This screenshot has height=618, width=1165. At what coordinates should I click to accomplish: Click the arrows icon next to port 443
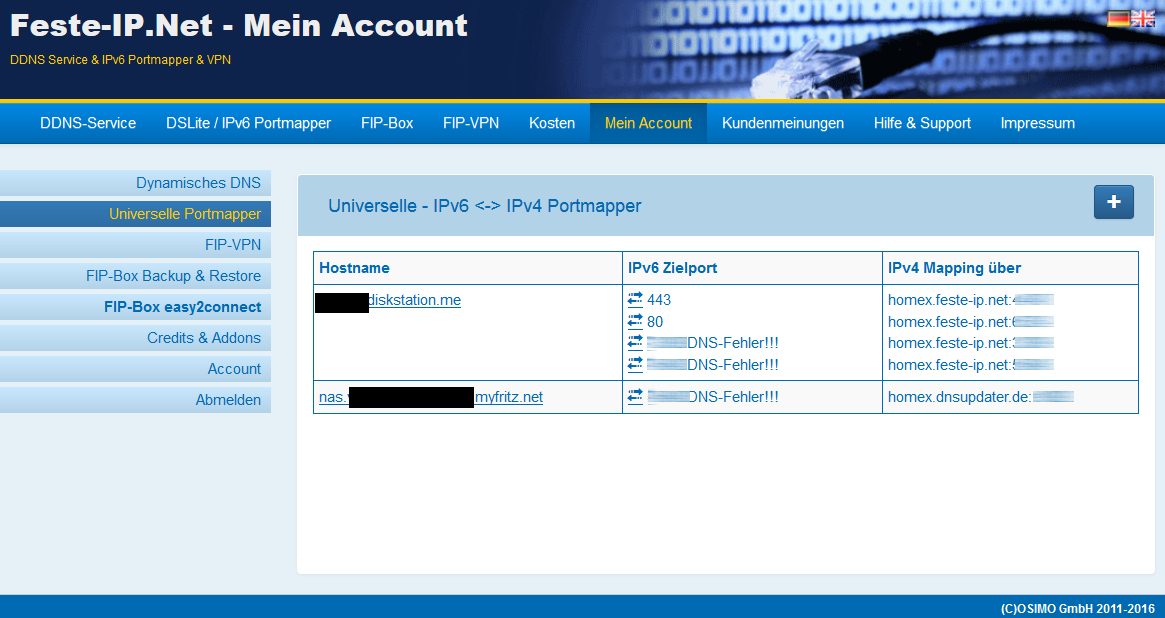tap(635, 299)
